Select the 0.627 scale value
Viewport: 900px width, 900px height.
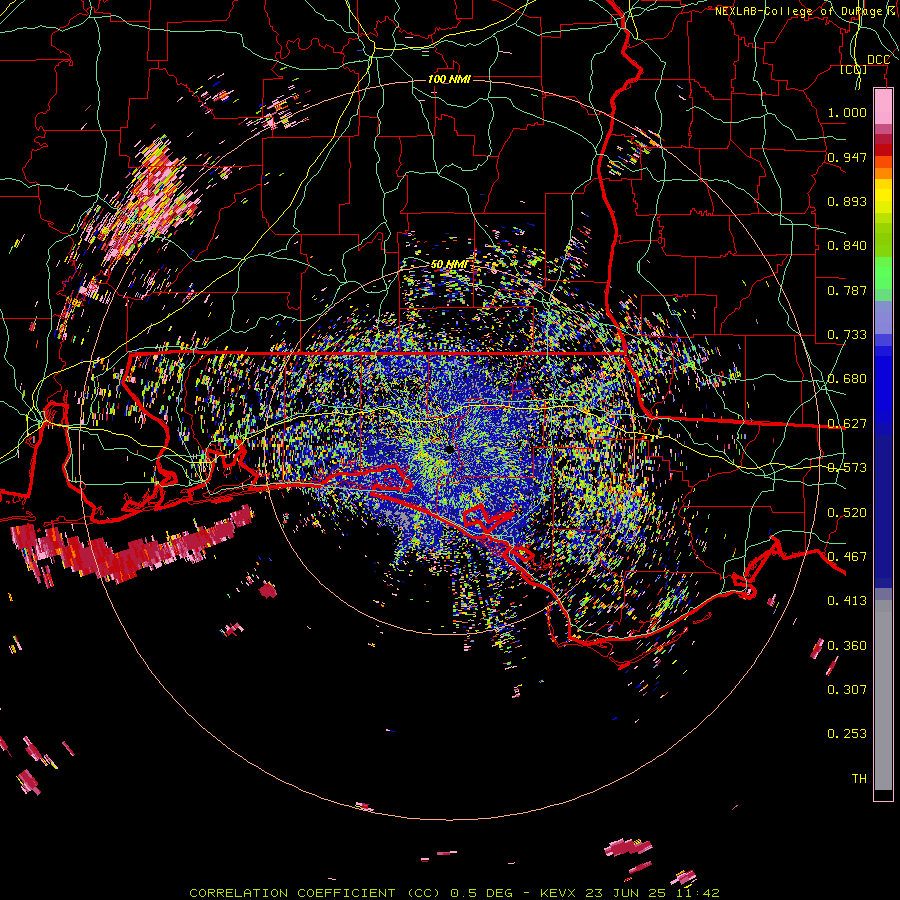click(847, 424)
